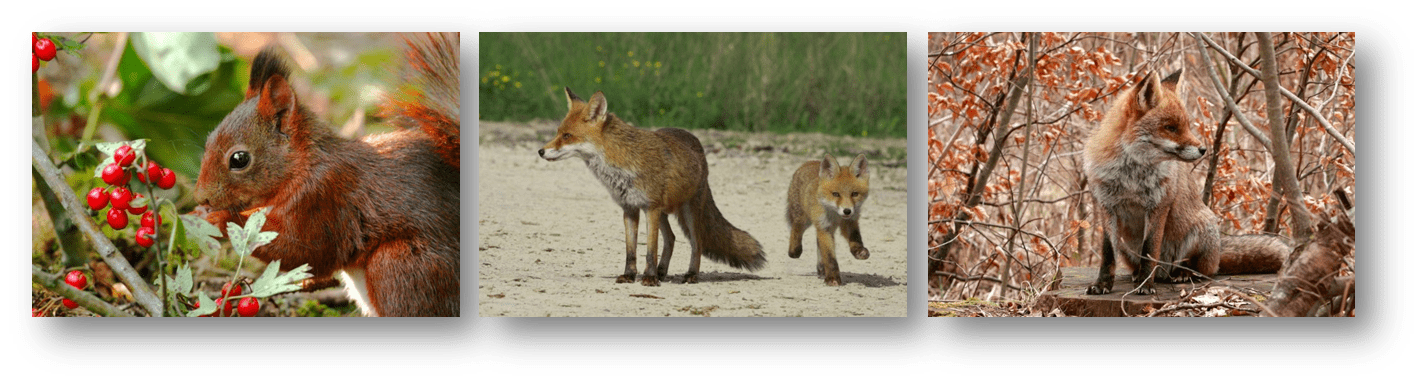Select the sitting fox in forest photo
The height and width of the screenshot is (382, 1420).
1141,174
